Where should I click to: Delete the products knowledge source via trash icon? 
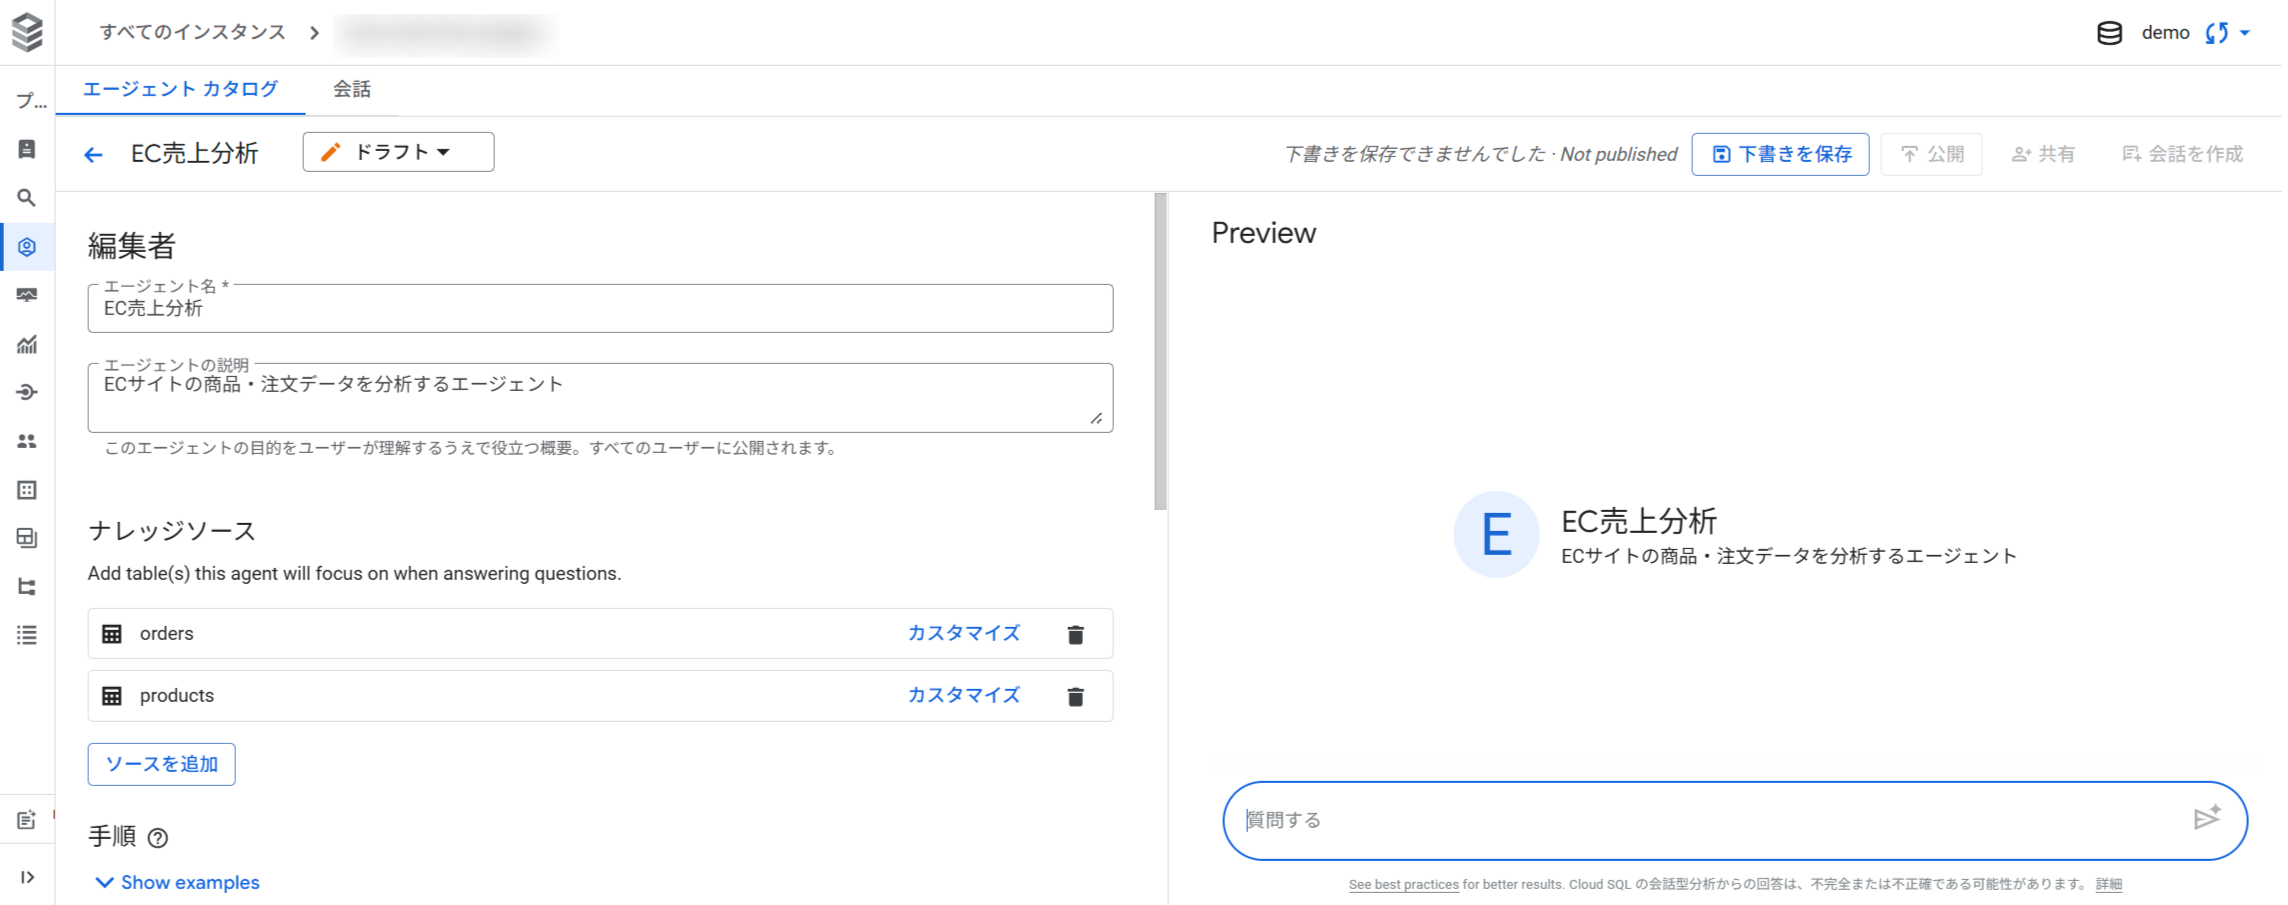pyautogui.click(x=1076, y=695)
